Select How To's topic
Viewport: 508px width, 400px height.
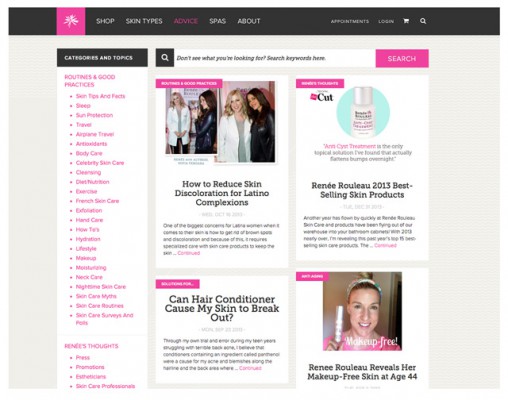(x=87, y=230)
